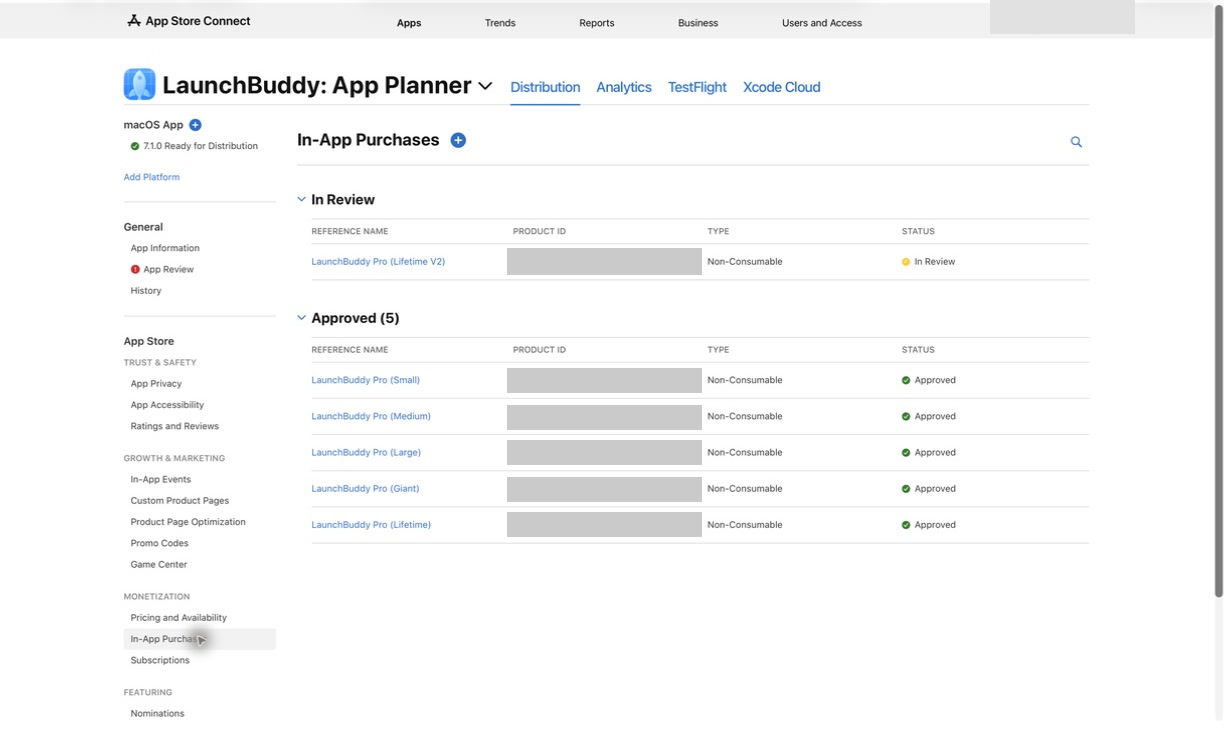The image size is (1224, 732).
Task: Collapse the Approved (5) section
Action: point(301,318)
